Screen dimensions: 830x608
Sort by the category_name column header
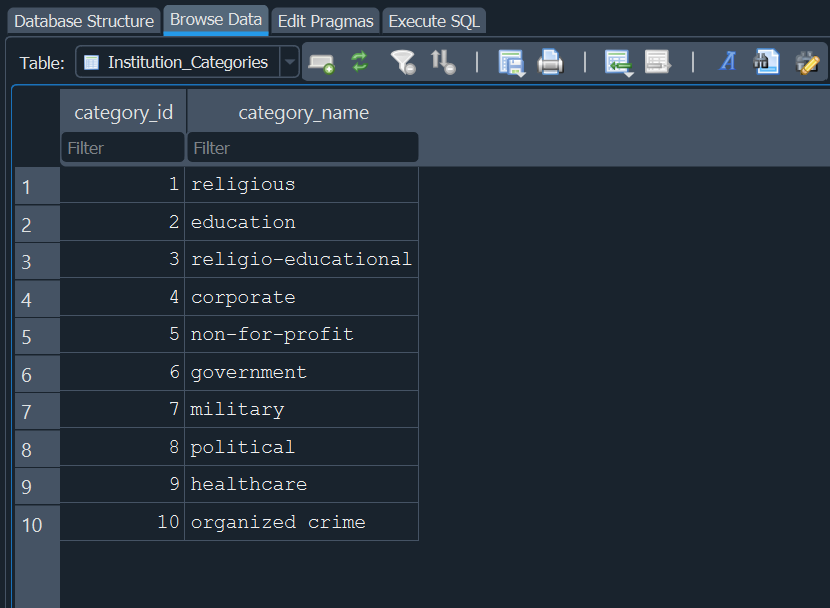point(303,112)
